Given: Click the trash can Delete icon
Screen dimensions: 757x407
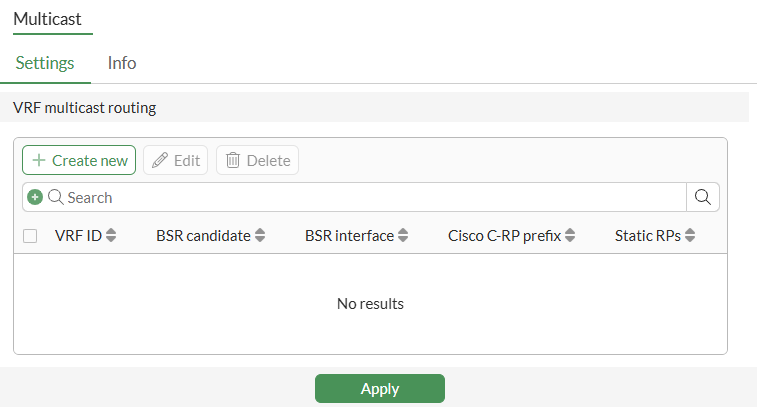Looking at the screenshot, I should tap(233, 160).
